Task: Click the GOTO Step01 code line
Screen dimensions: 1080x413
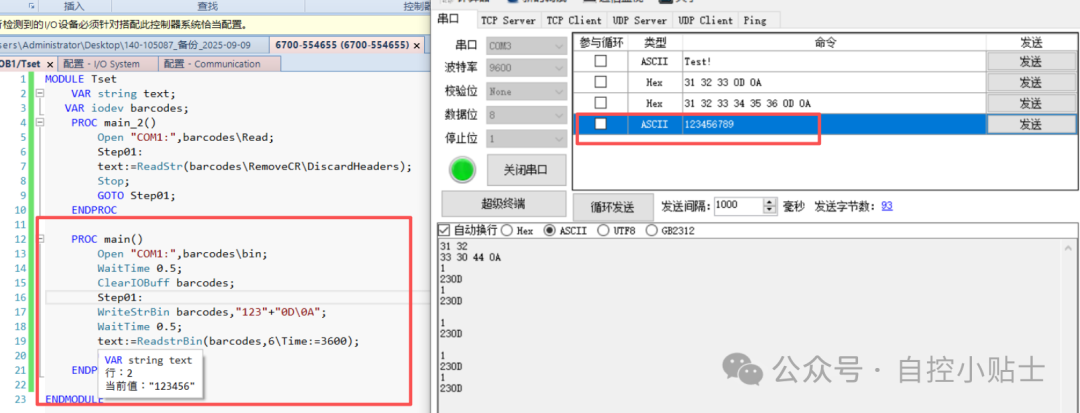Action: click(x=136, y=195)
